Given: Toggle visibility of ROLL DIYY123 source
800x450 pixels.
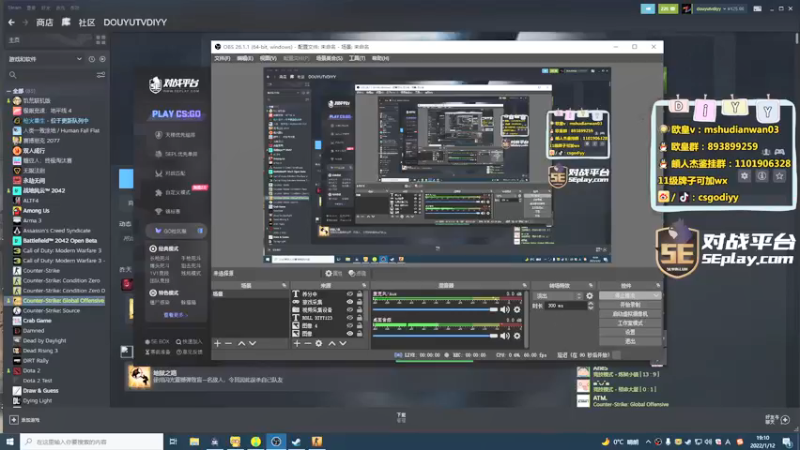Looking at the screenshot, I should pos(350,317).
